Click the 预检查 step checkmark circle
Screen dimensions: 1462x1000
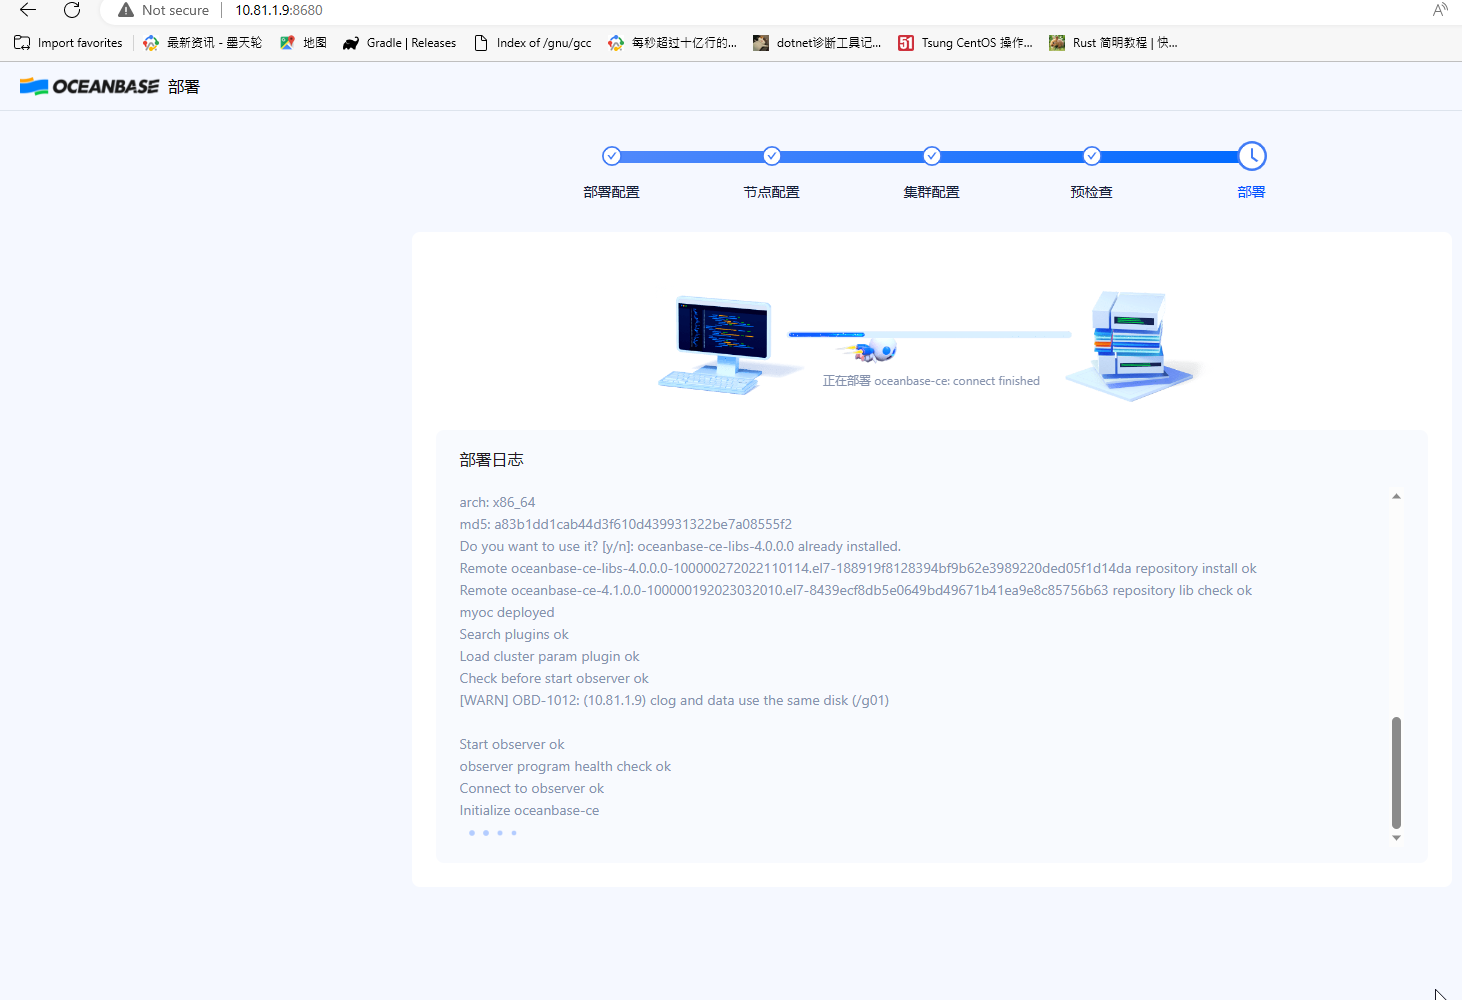click(1092, 156)
